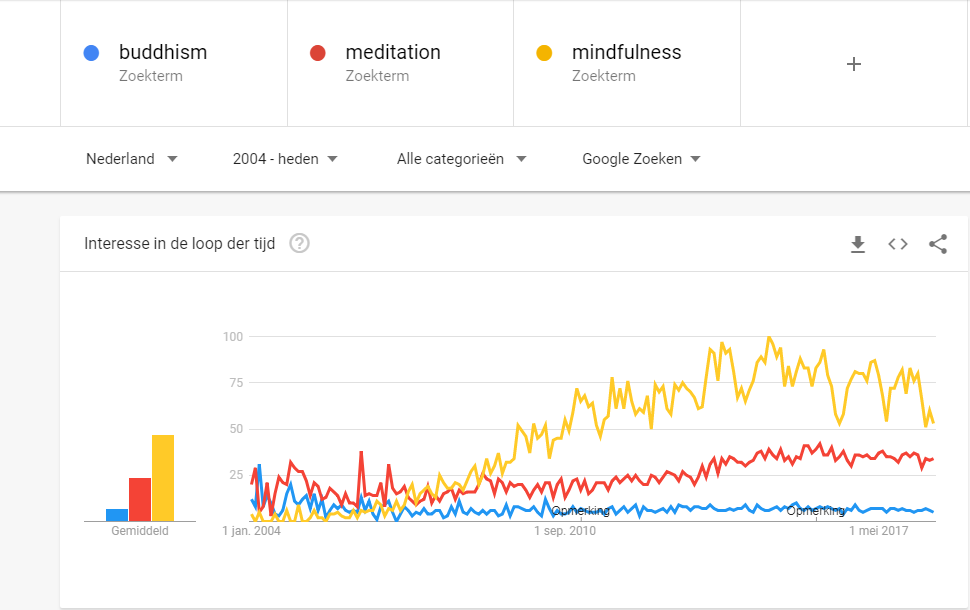Download the interest over time chart data
This screenshot has width=970, height=610.
click(x=857, y=244)
